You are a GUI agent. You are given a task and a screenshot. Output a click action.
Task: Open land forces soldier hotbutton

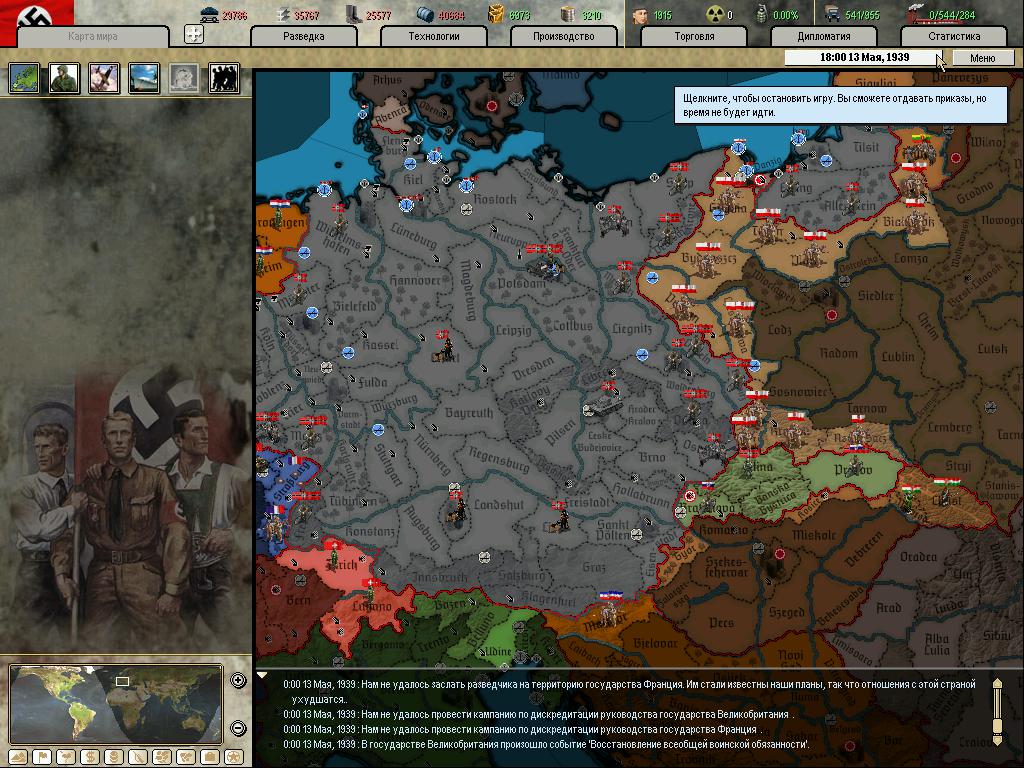pos(64,78)
